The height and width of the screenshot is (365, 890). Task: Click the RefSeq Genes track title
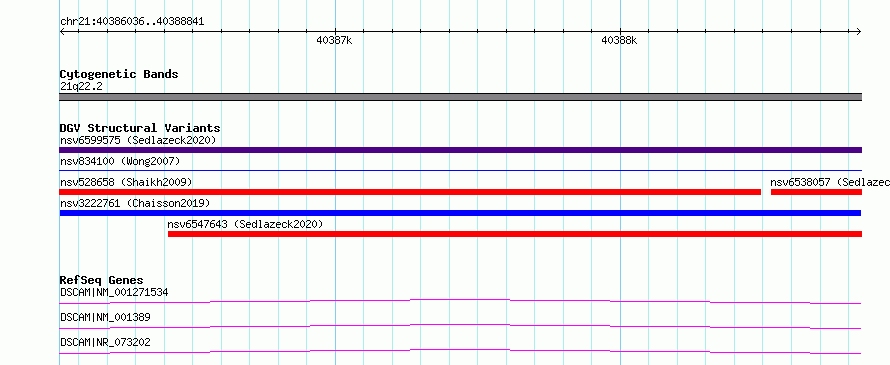click(102, 280)
